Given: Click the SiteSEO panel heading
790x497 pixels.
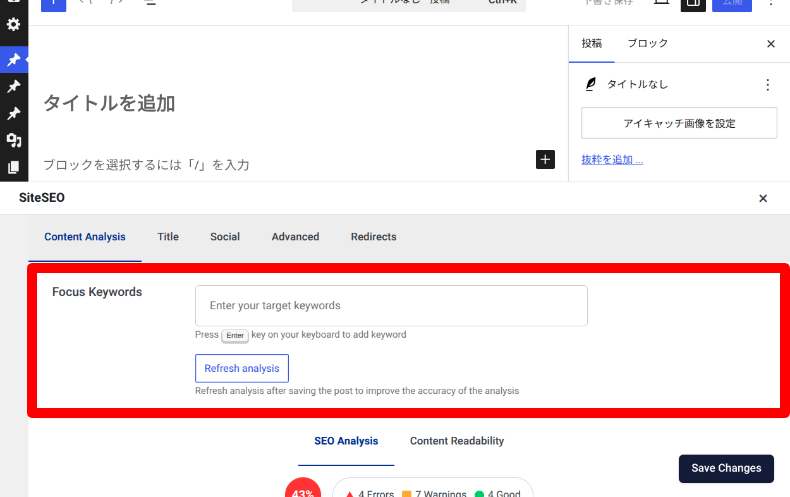Looking at the screenshot, I should pyautogui.click(x=42, y=198).
